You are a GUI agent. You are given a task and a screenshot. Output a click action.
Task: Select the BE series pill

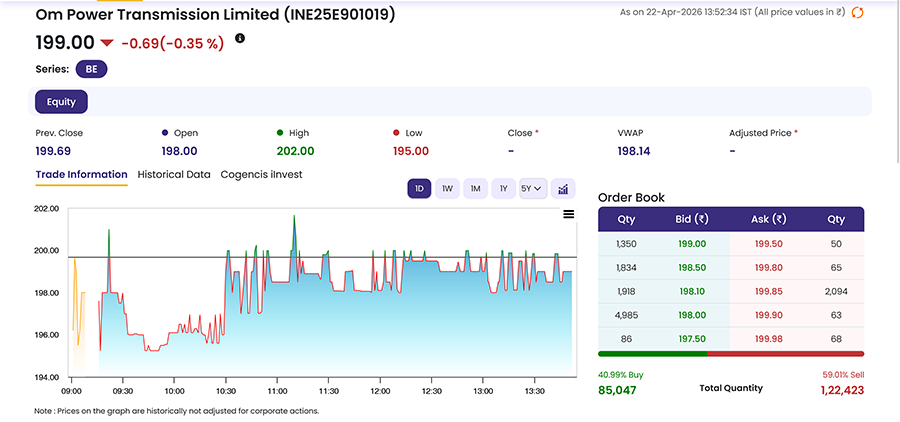pos(91,69)
